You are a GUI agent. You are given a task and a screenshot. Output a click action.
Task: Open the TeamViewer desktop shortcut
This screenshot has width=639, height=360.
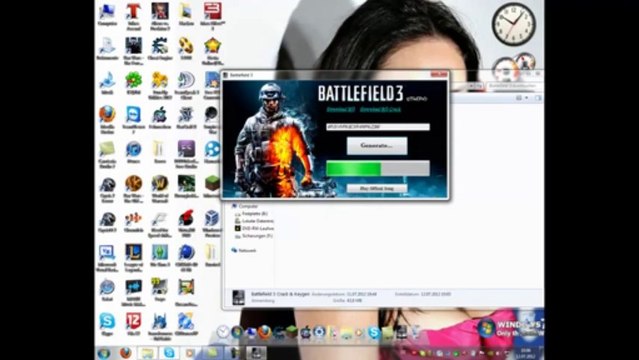coord(133,119)
